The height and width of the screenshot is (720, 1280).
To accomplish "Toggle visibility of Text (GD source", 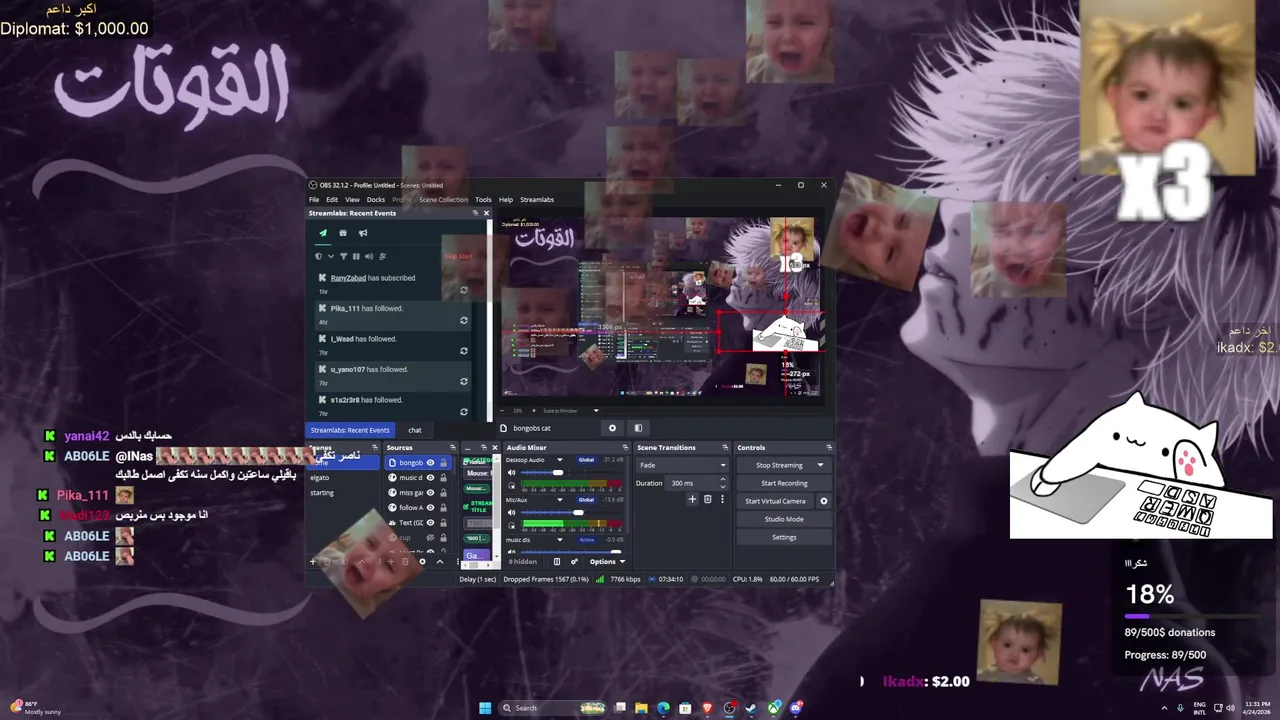I will (431, 523).
